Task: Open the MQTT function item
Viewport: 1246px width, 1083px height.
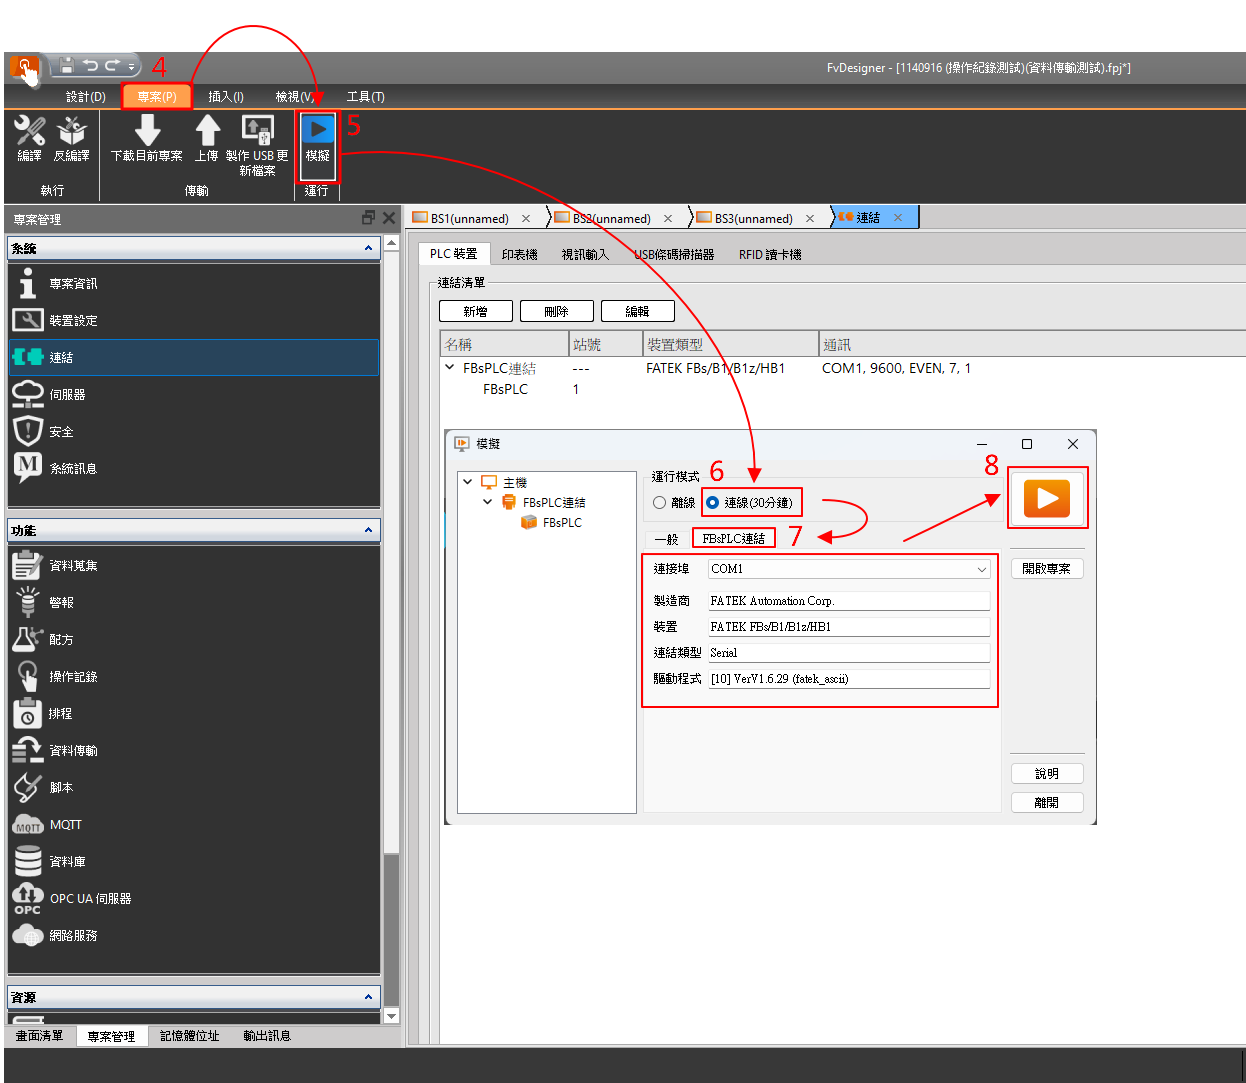Action: (65, 825)
